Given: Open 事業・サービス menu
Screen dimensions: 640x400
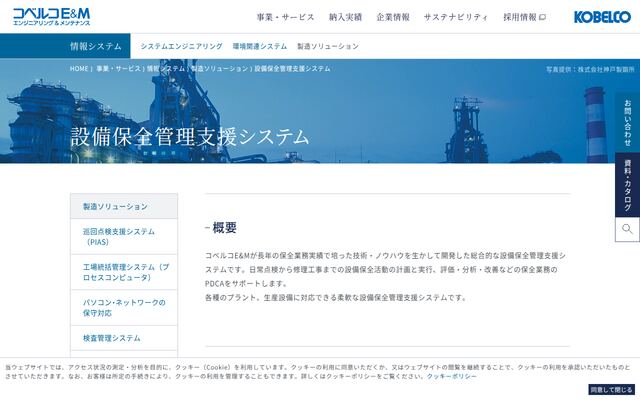Looking at the screenshot, I should click(285, 17).
